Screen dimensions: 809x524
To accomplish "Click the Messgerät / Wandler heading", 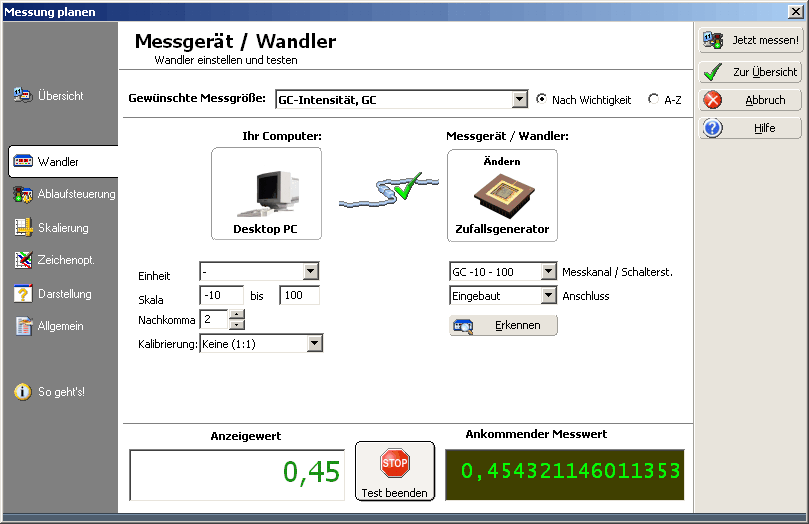I will [x=235, y=41].
